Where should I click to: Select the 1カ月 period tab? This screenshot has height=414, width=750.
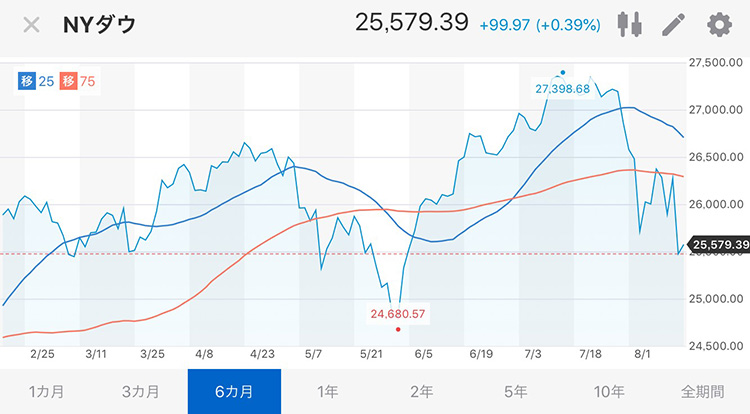[x=46, y=392]
